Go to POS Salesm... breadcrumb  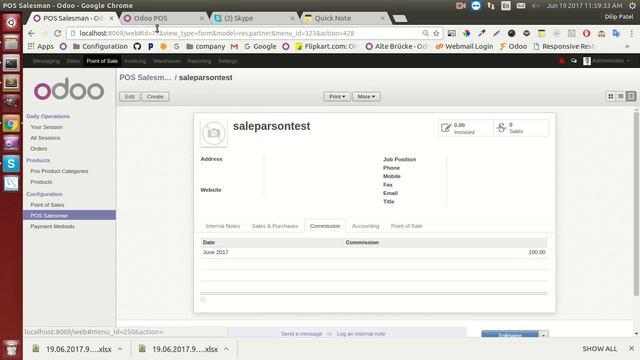[x=145, y=78]
